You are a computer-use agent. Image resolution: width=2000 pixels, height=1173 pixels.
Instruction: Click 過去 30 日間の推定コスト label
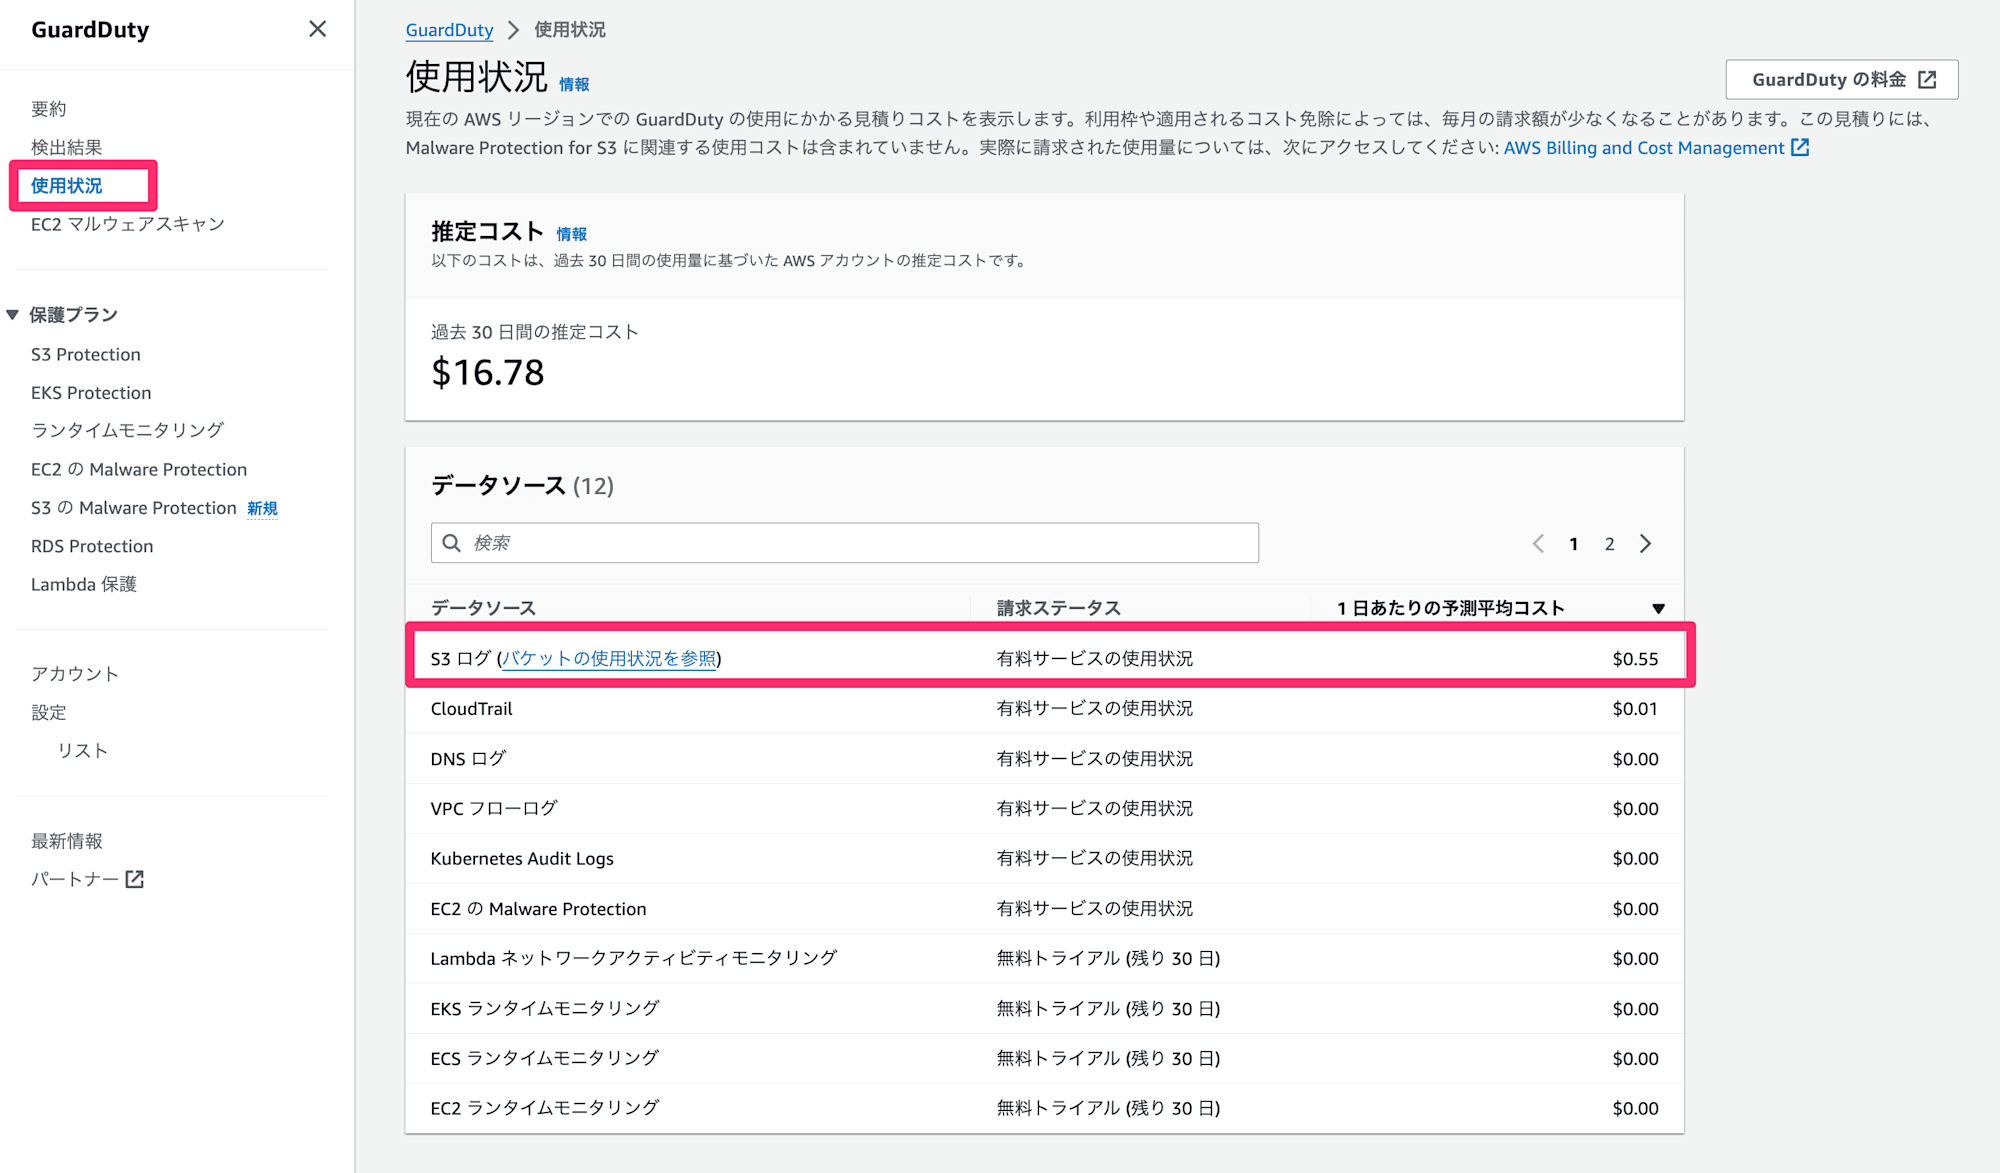534,332
